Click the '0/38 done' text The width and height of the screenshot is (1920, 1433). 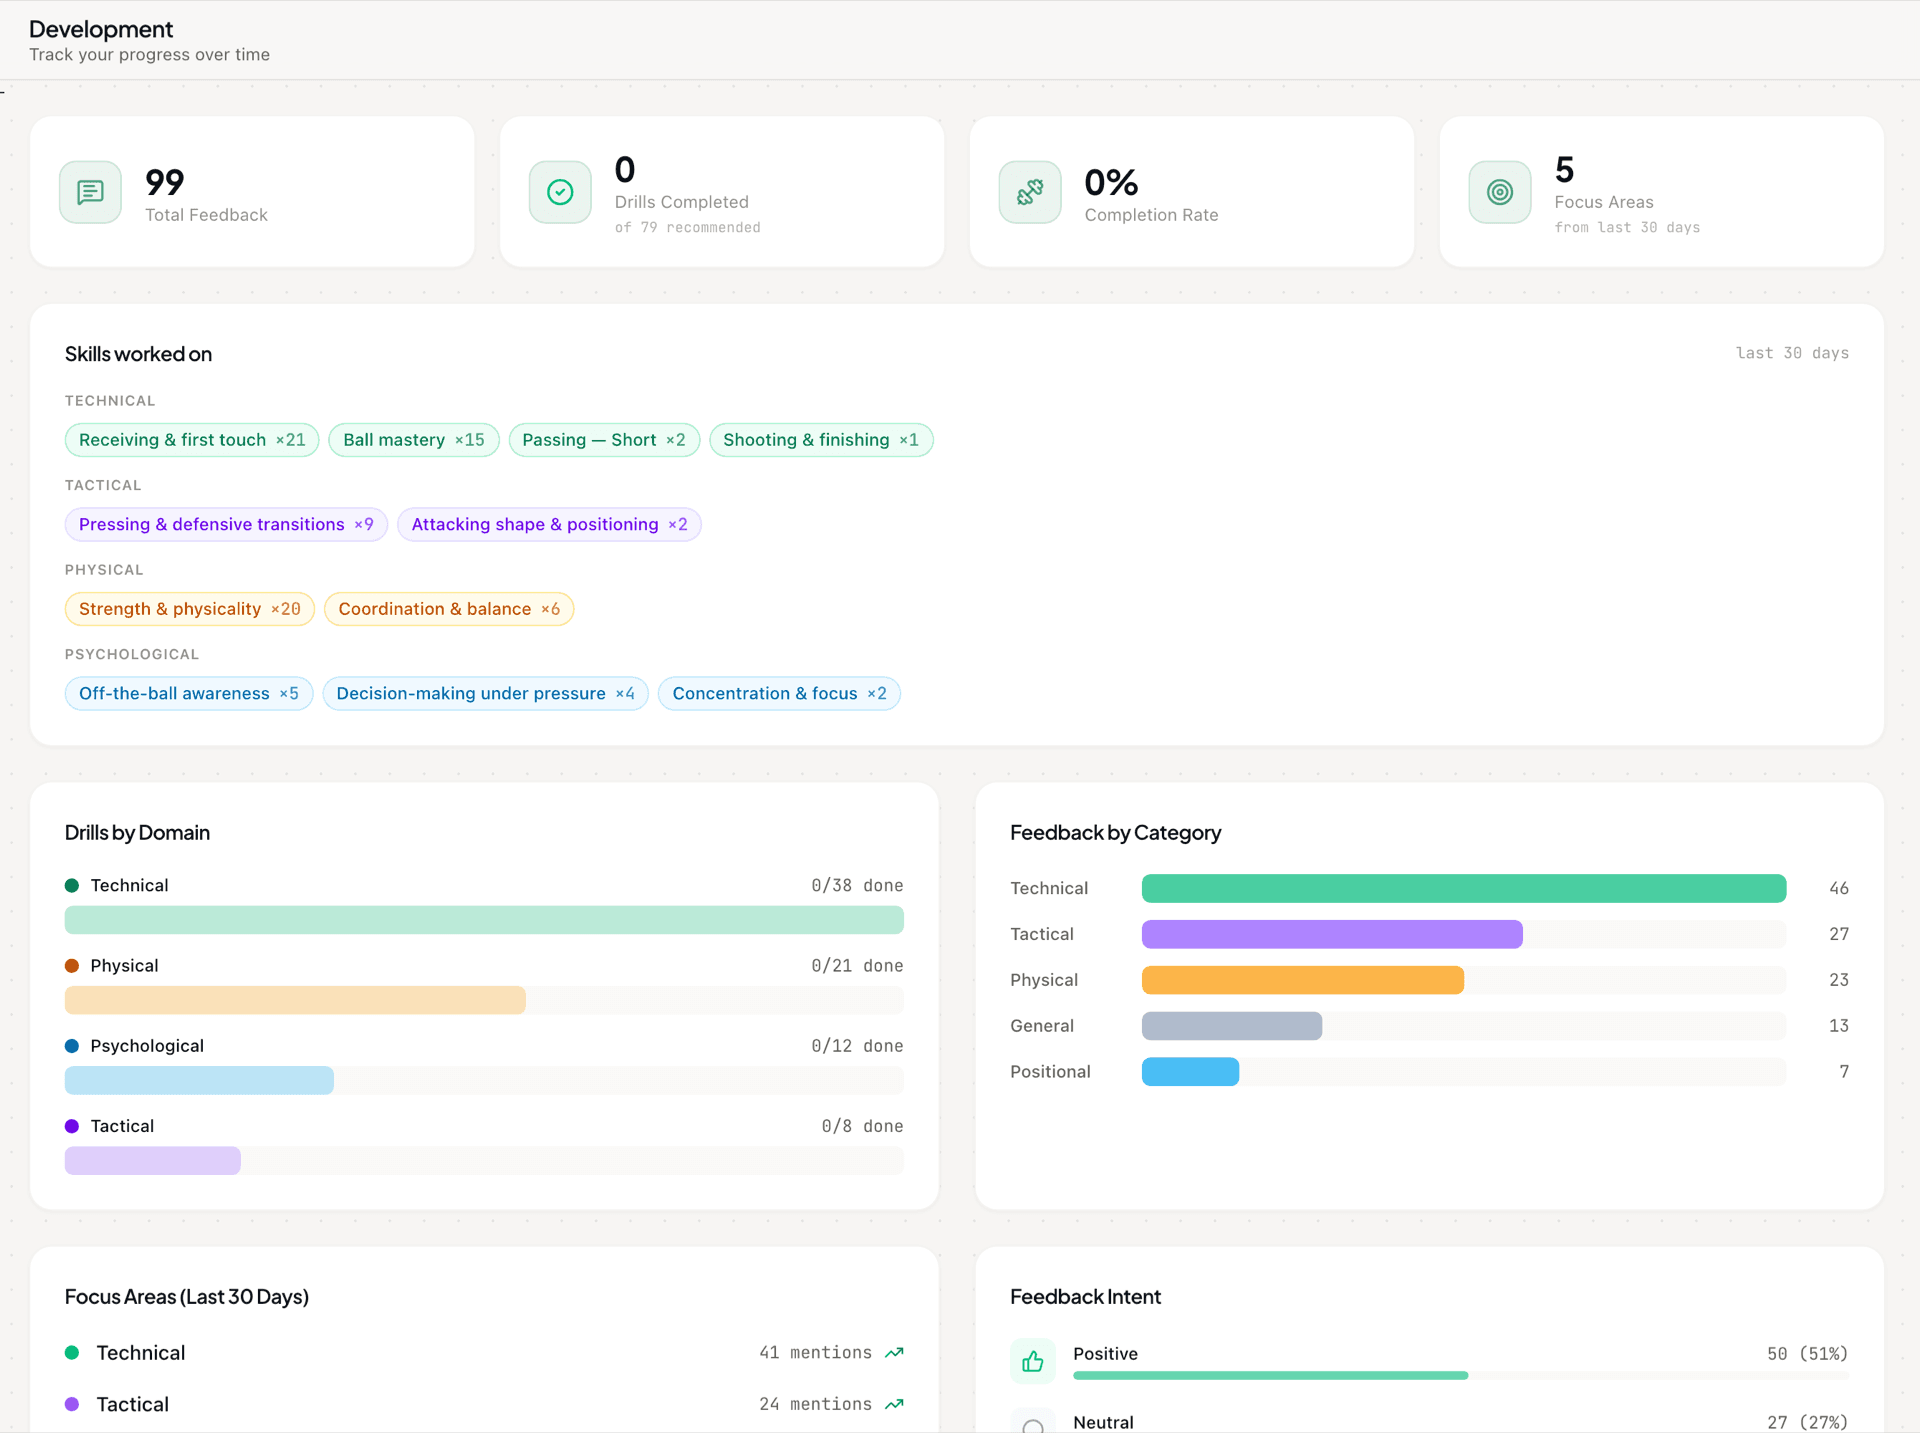click(x=857, y=886)
